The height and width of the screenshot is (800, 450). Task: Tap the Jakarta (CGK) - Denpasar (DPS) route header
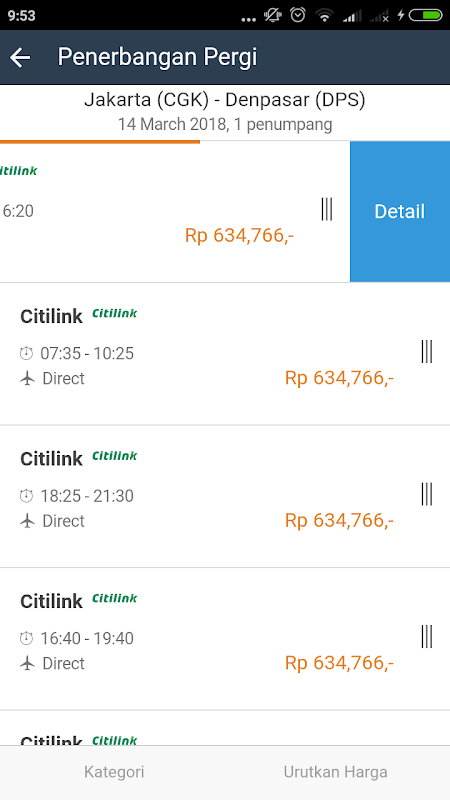click(x=225, y=100)
